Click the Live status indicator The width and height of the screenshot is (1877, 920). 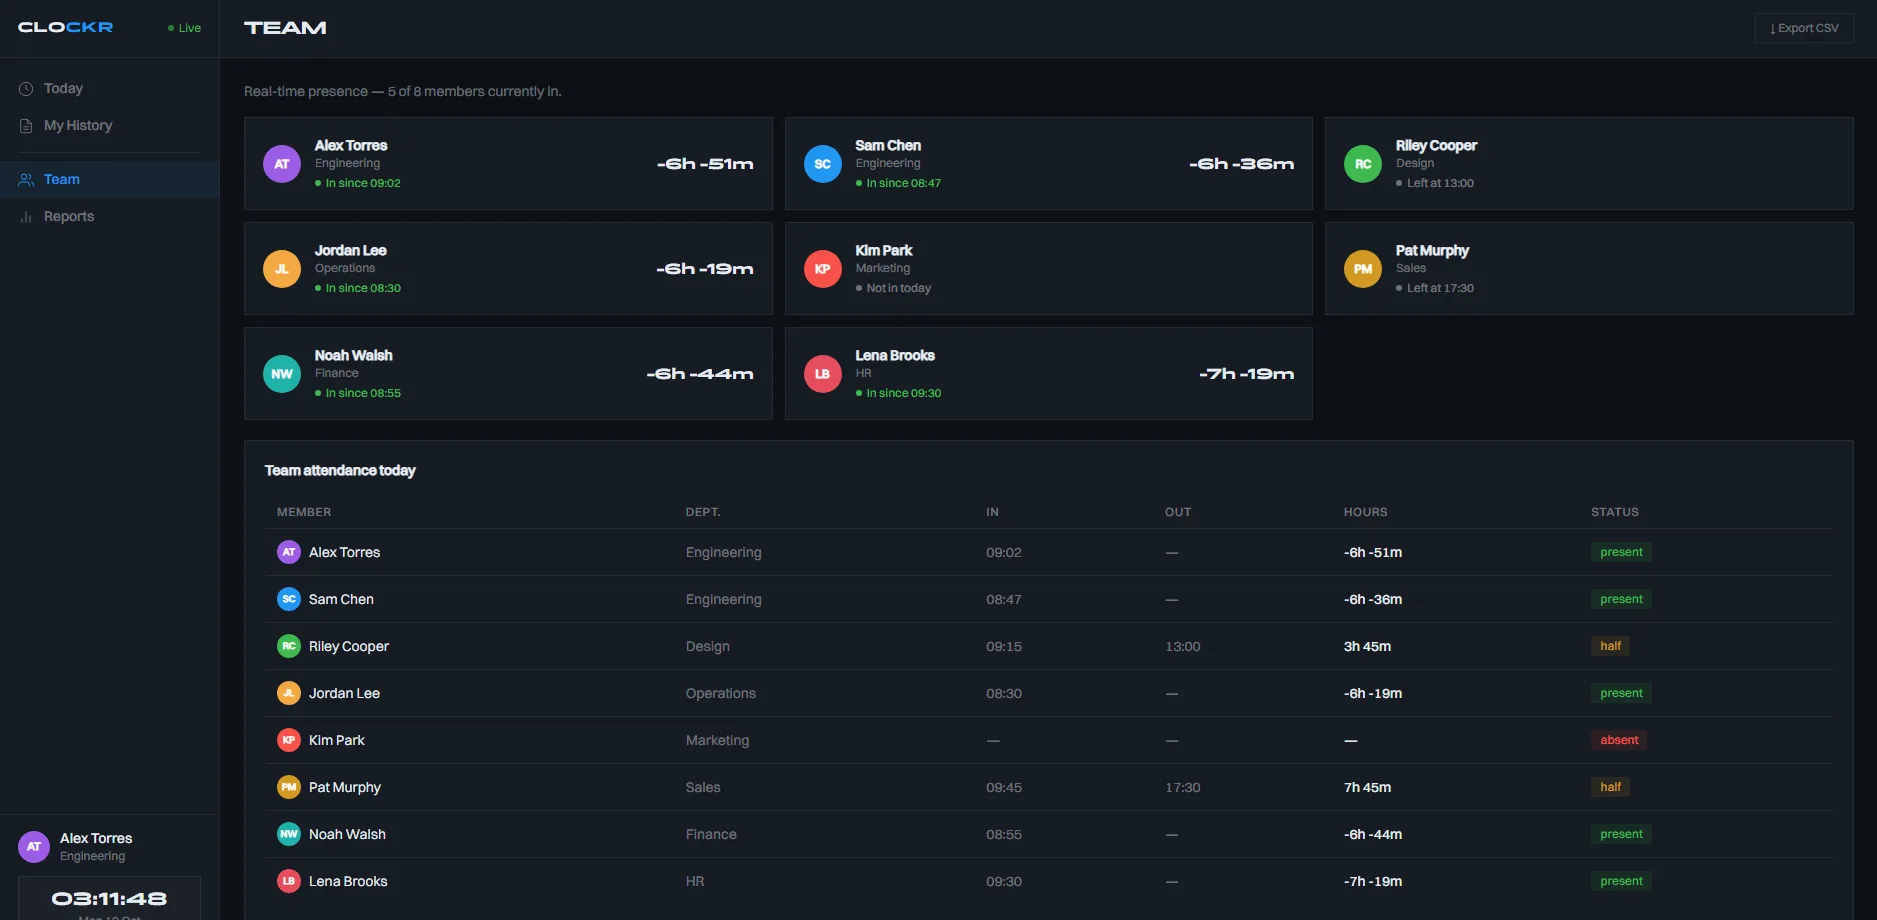pos(184,28)
